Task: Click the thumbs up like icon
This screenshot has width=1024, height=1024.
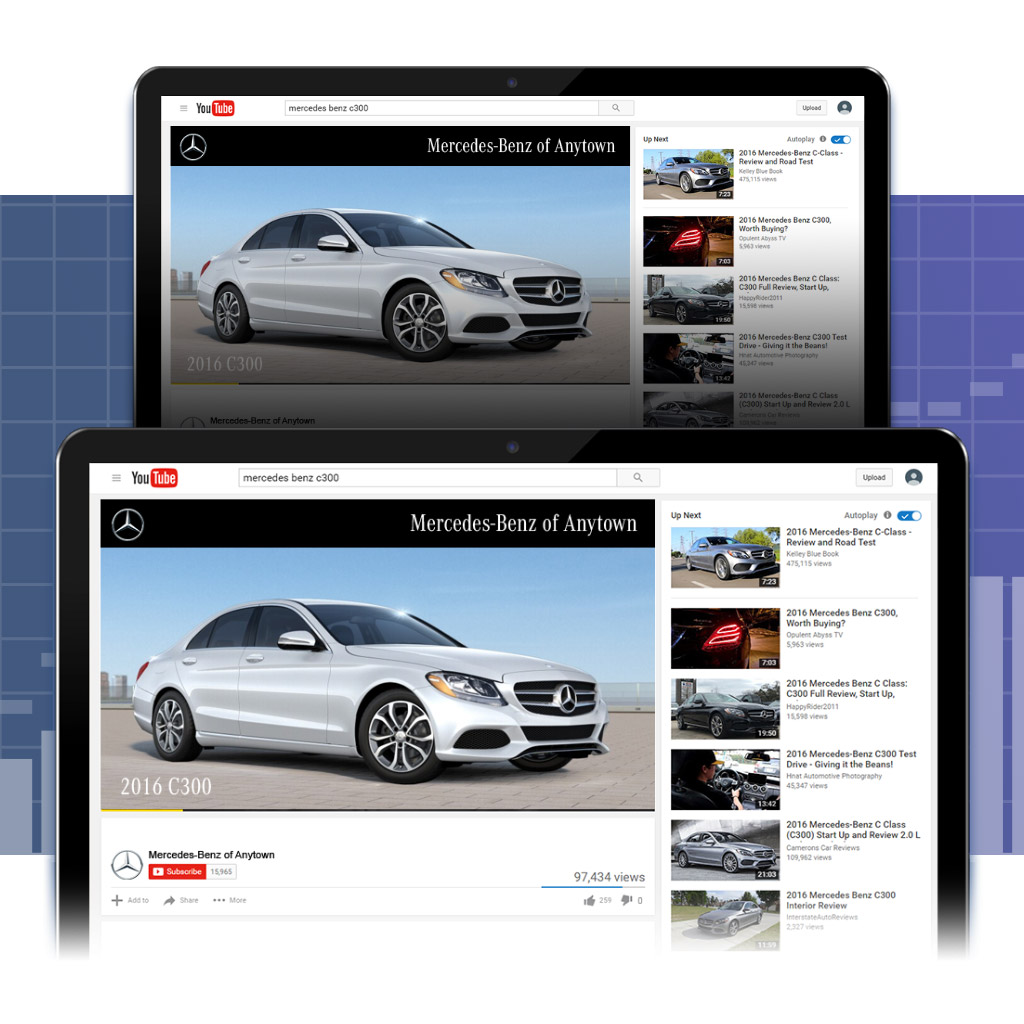Action: coord(589,901)
